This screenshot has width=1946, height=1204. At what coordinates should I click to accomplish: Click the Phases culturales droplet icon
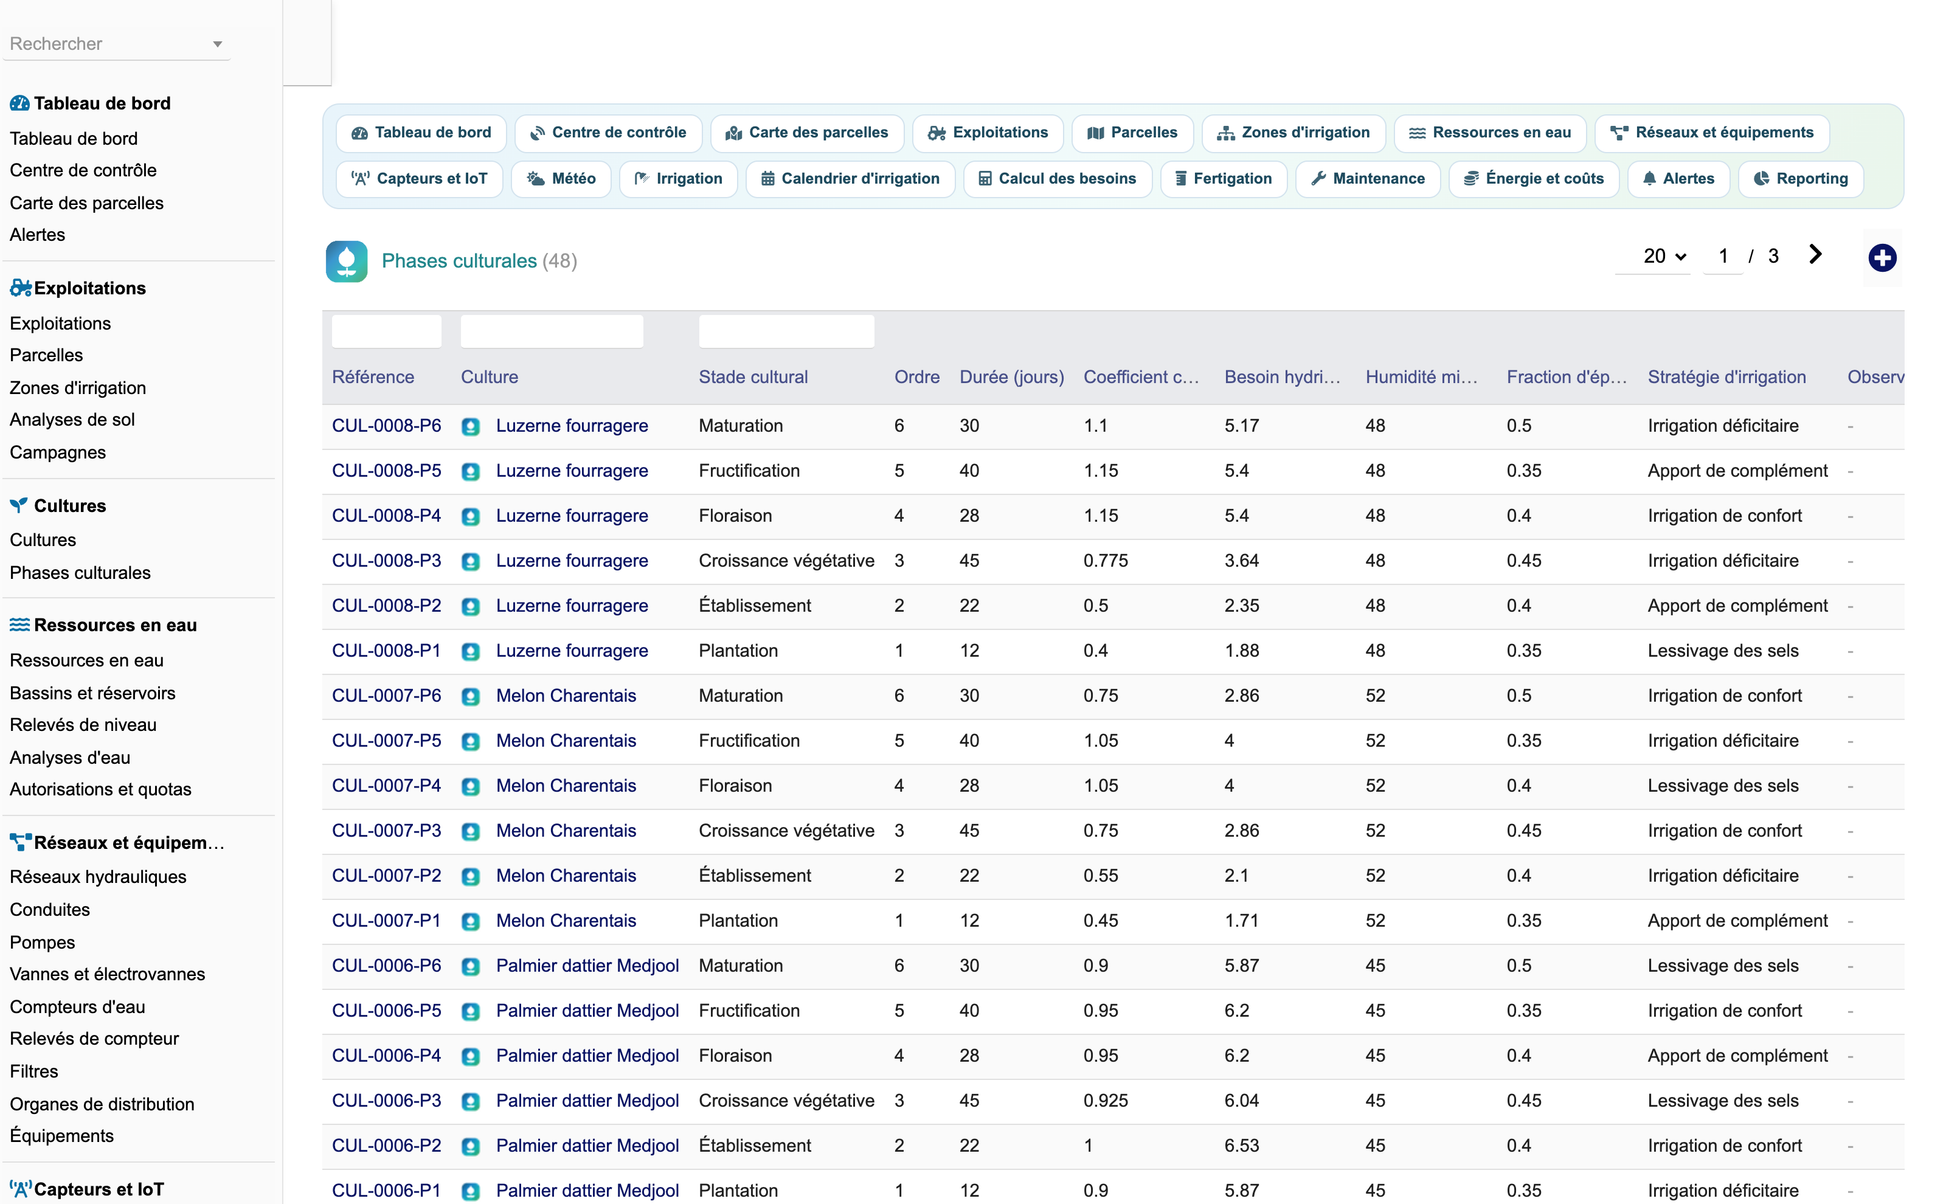(x=346, y=261)
